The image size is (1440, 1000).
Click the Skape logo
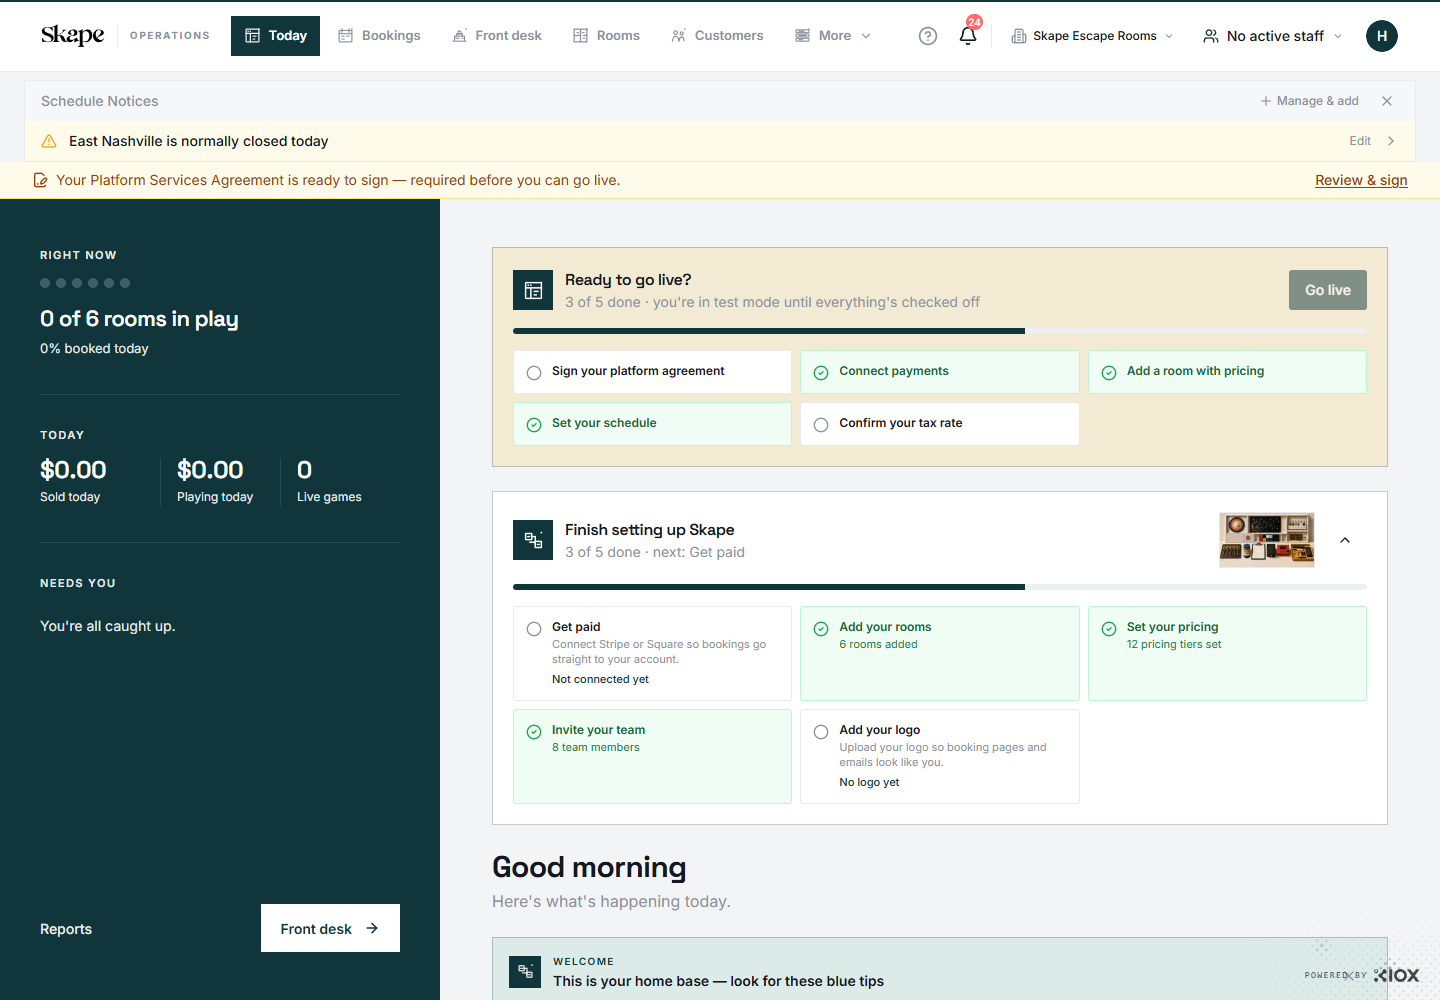coord(72,35)
